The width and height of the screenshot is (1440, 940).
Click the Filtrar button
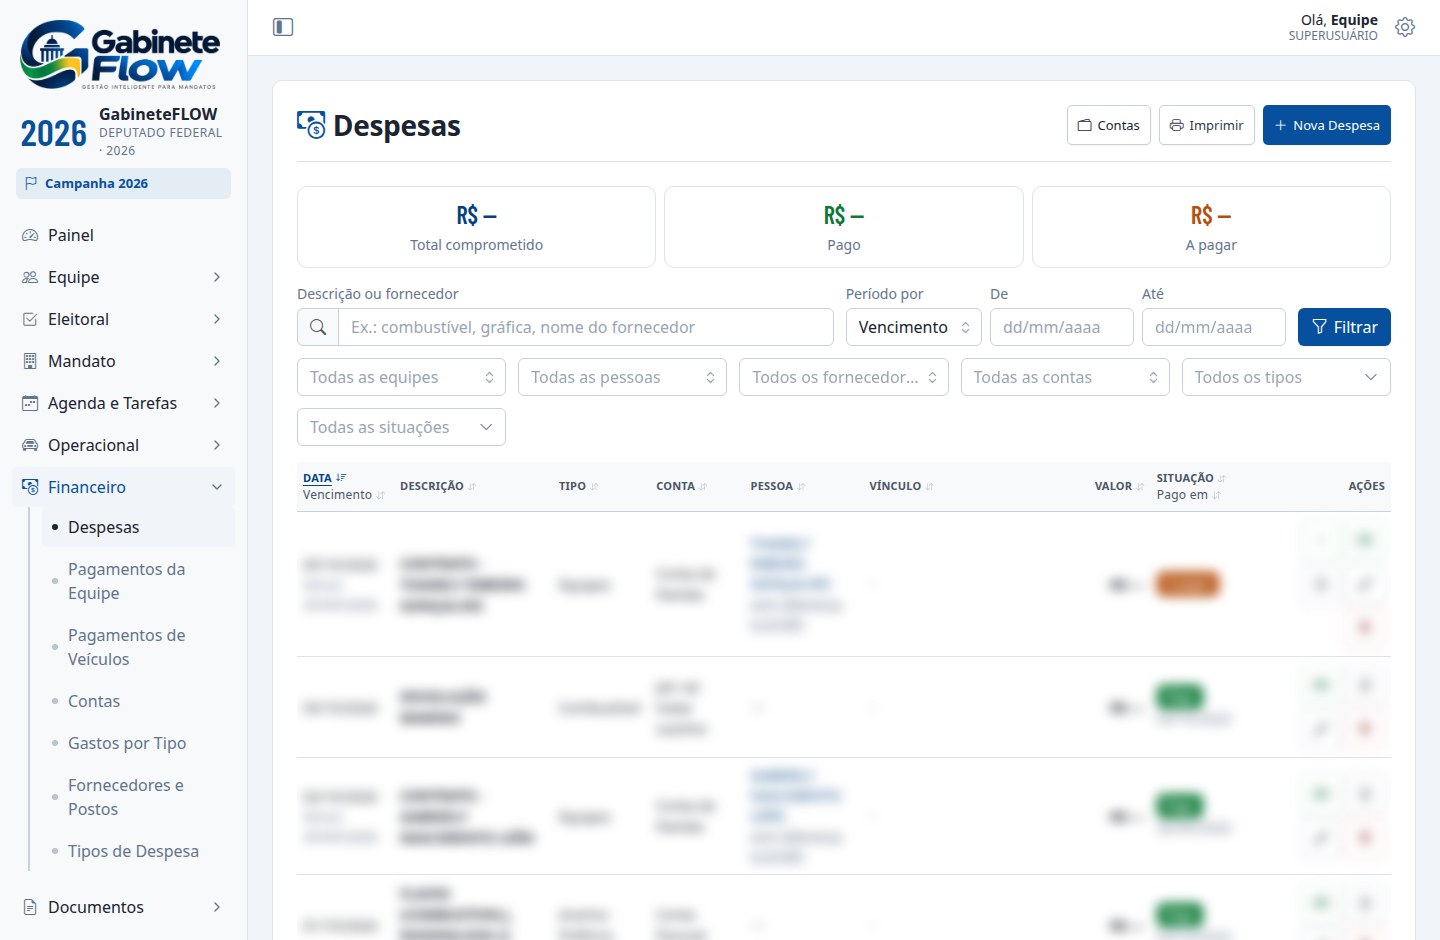click(x=1344, y=327)
